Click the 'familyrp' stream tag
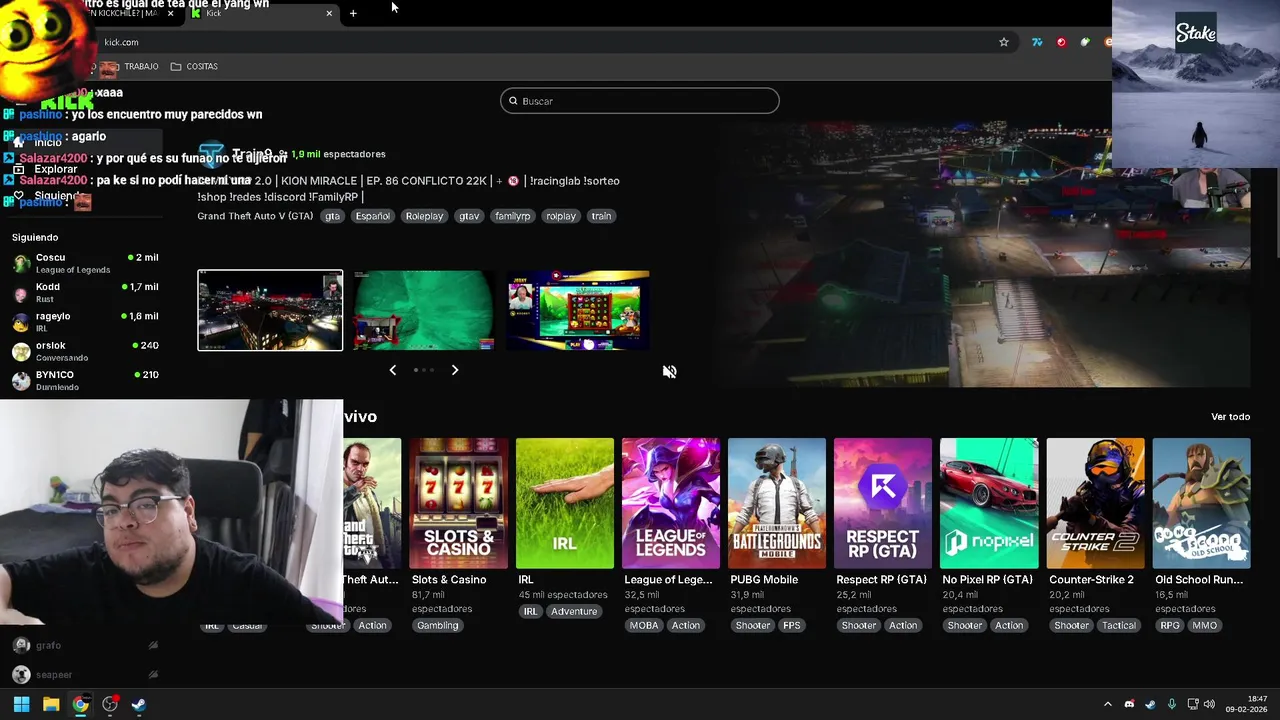Image resolution: width=1280 pixels, height=720 pixels. (x=513, y=216)
